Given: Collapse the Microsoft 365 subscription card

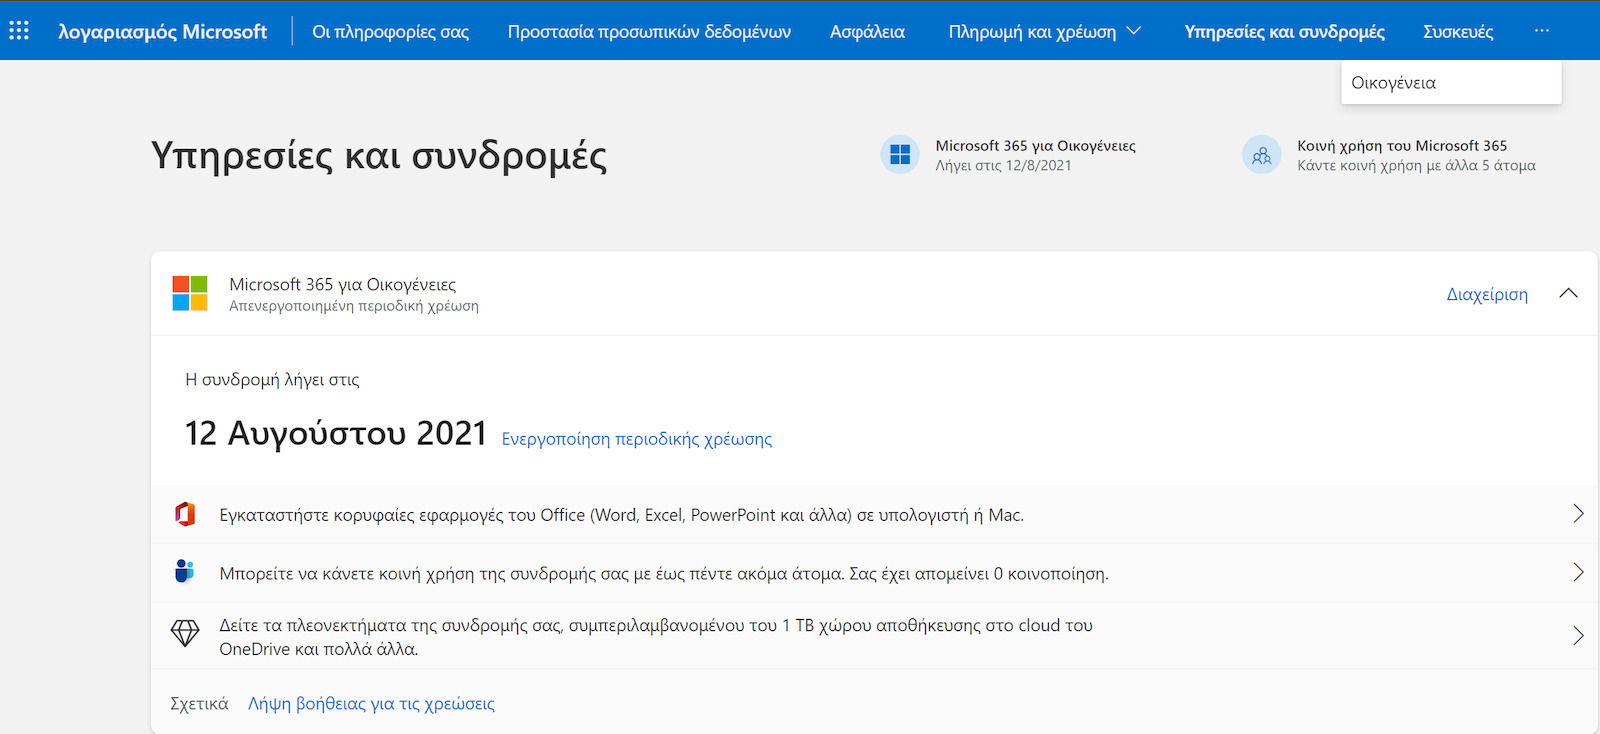Looking at the screenshot, I should tap(1568, 293).
